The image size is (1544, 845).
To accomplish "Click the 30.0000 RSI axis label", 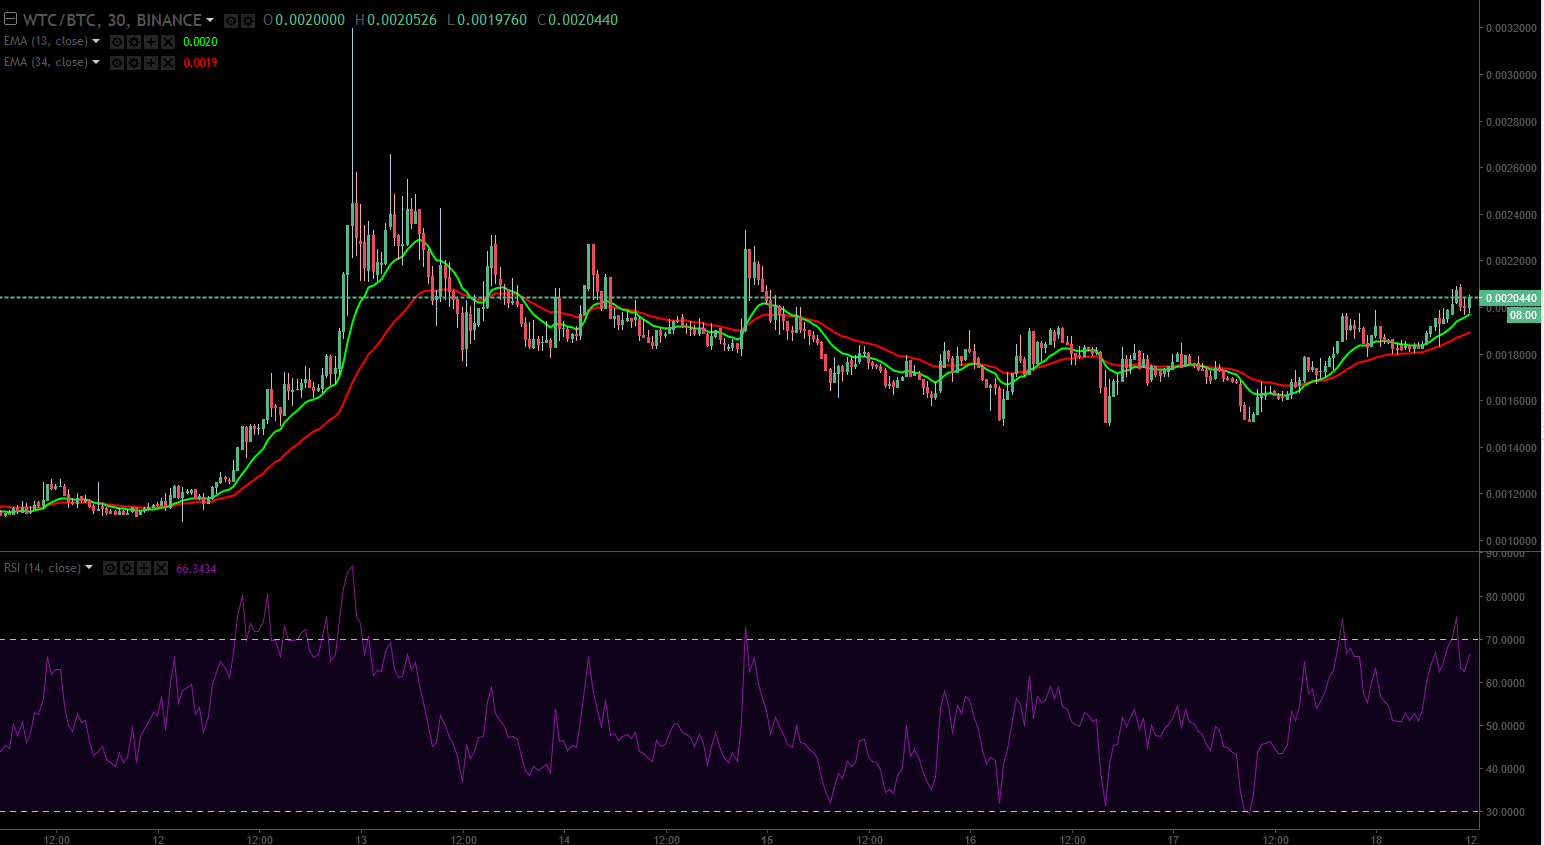I will pyautogui.click(x=1506, y=812).
